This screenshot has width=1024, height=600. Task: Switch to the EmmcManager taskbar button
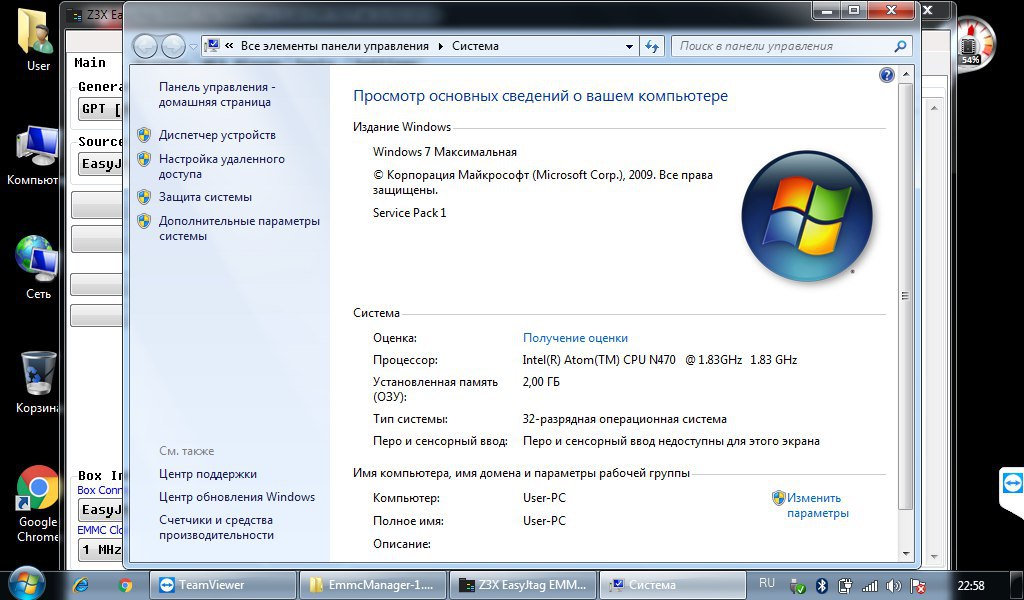pyautogui.click(x=373, y=585)
